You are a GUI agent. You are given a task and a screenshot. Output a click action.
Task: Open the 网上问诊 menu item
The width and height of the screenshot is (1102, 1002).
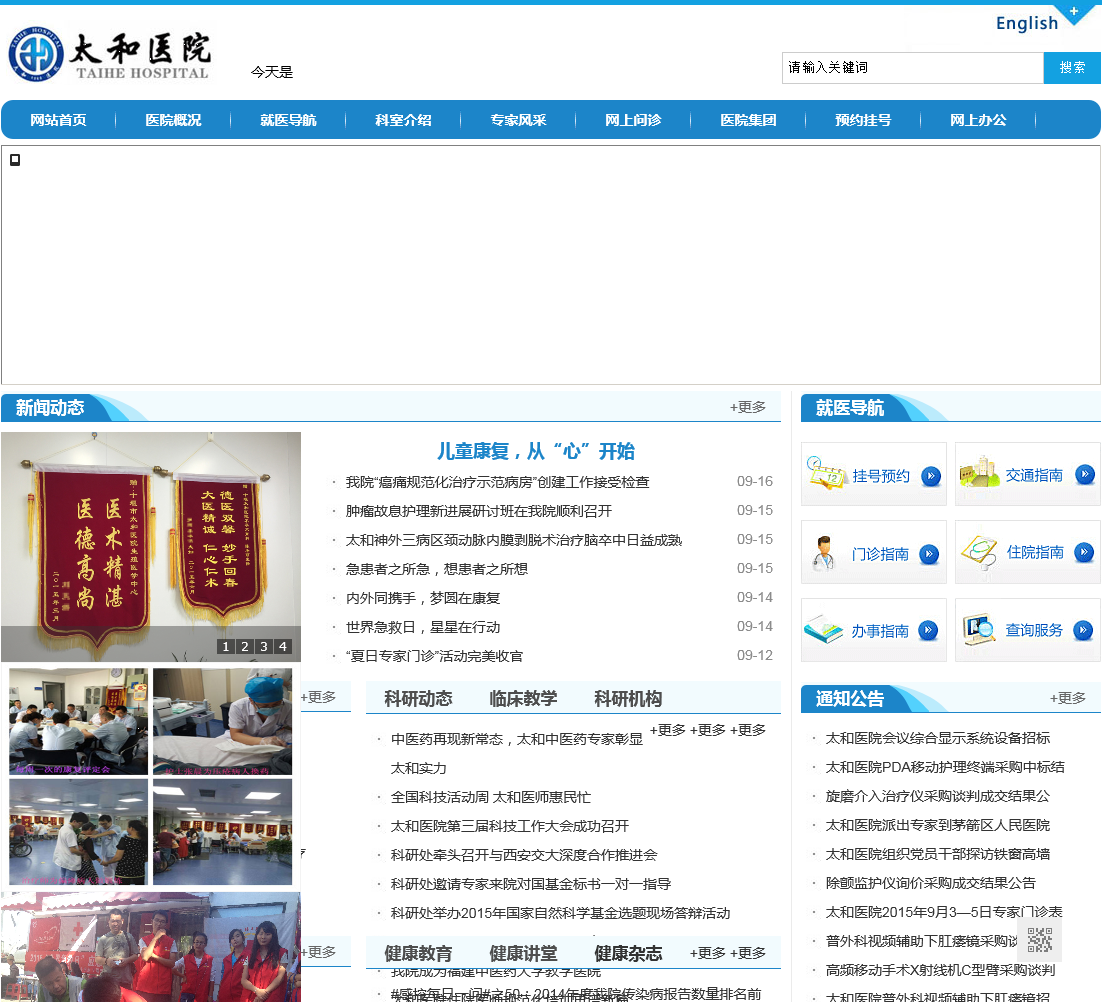(x=633, y=120)
